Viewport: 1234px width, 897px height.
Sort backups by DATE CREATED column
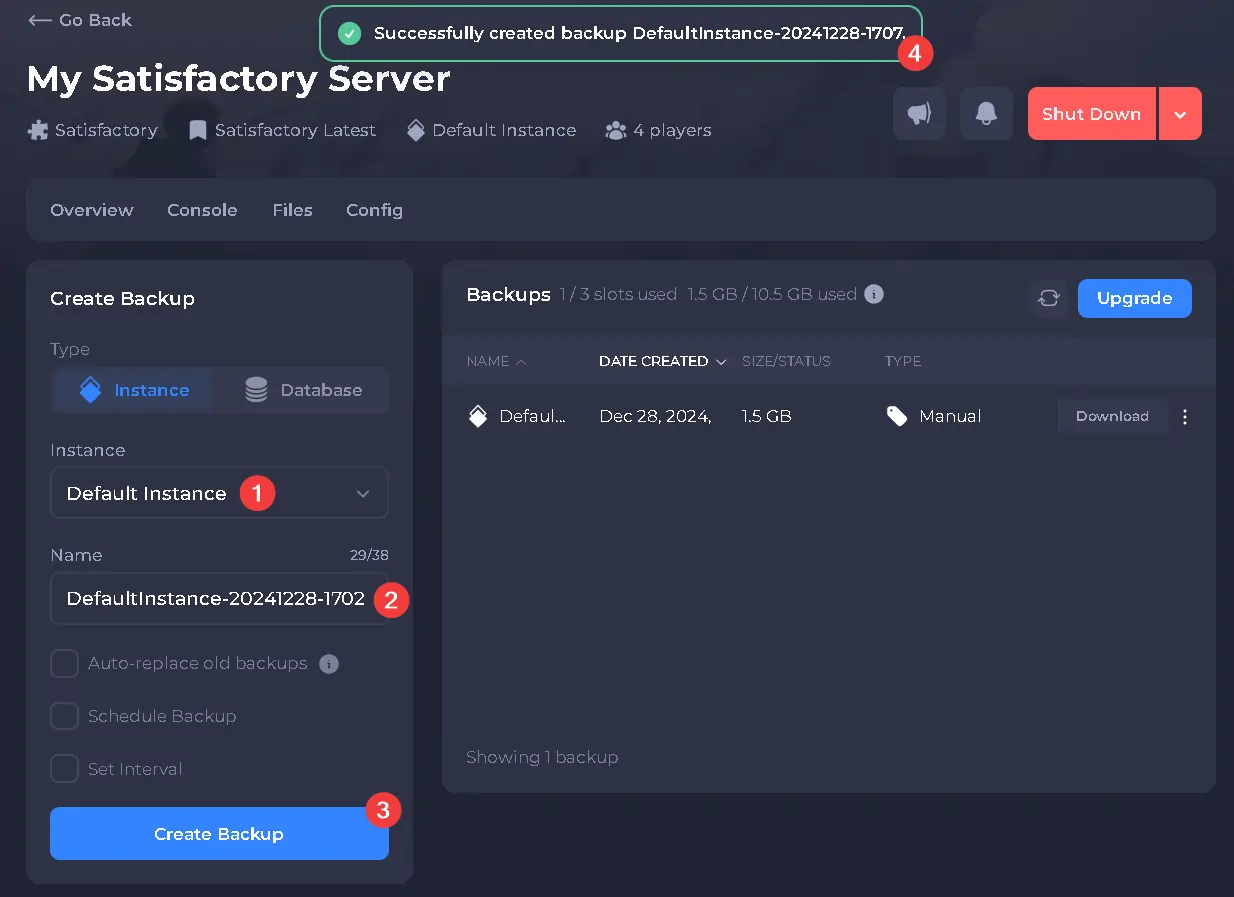click(662, 361)
